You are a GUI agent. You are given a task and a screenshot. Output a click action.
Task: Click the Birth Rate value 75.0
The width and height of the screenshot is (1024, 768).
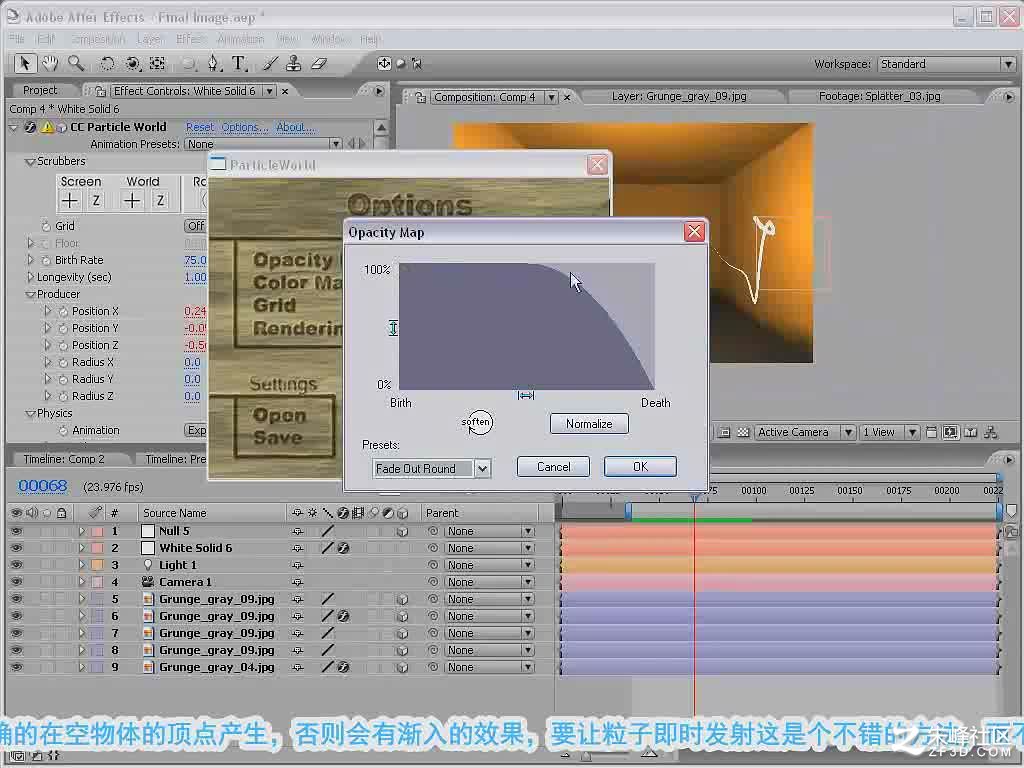(x=195, y=260)
